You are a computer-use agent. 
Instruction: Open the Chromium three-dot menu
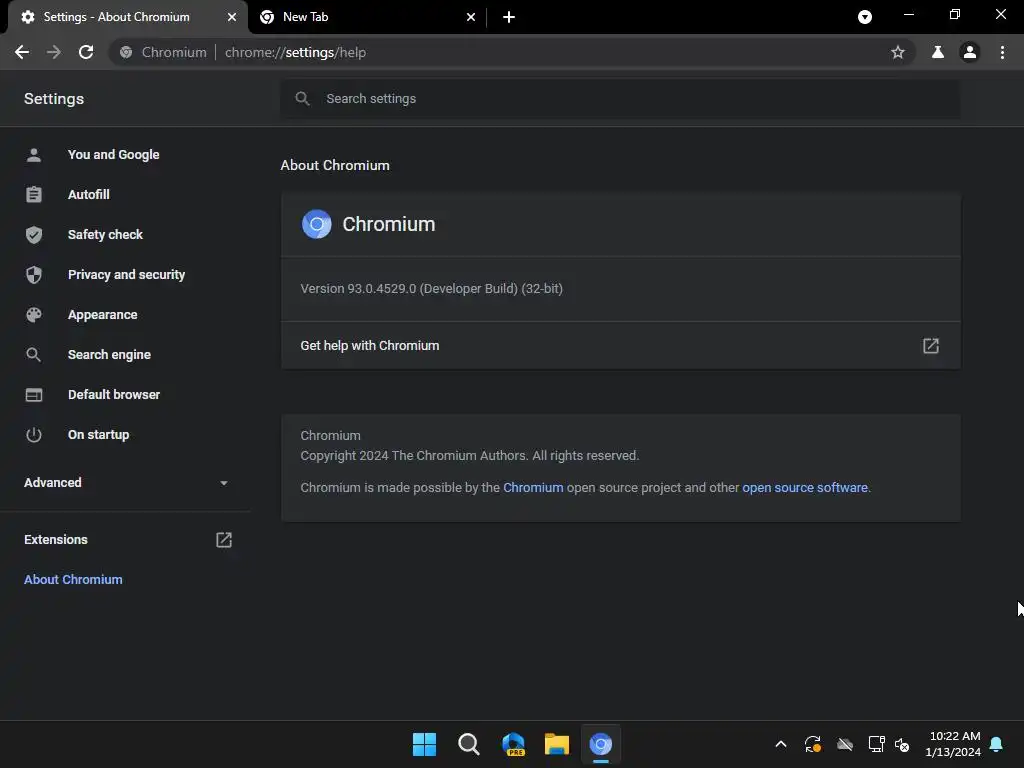point(1002,52)
